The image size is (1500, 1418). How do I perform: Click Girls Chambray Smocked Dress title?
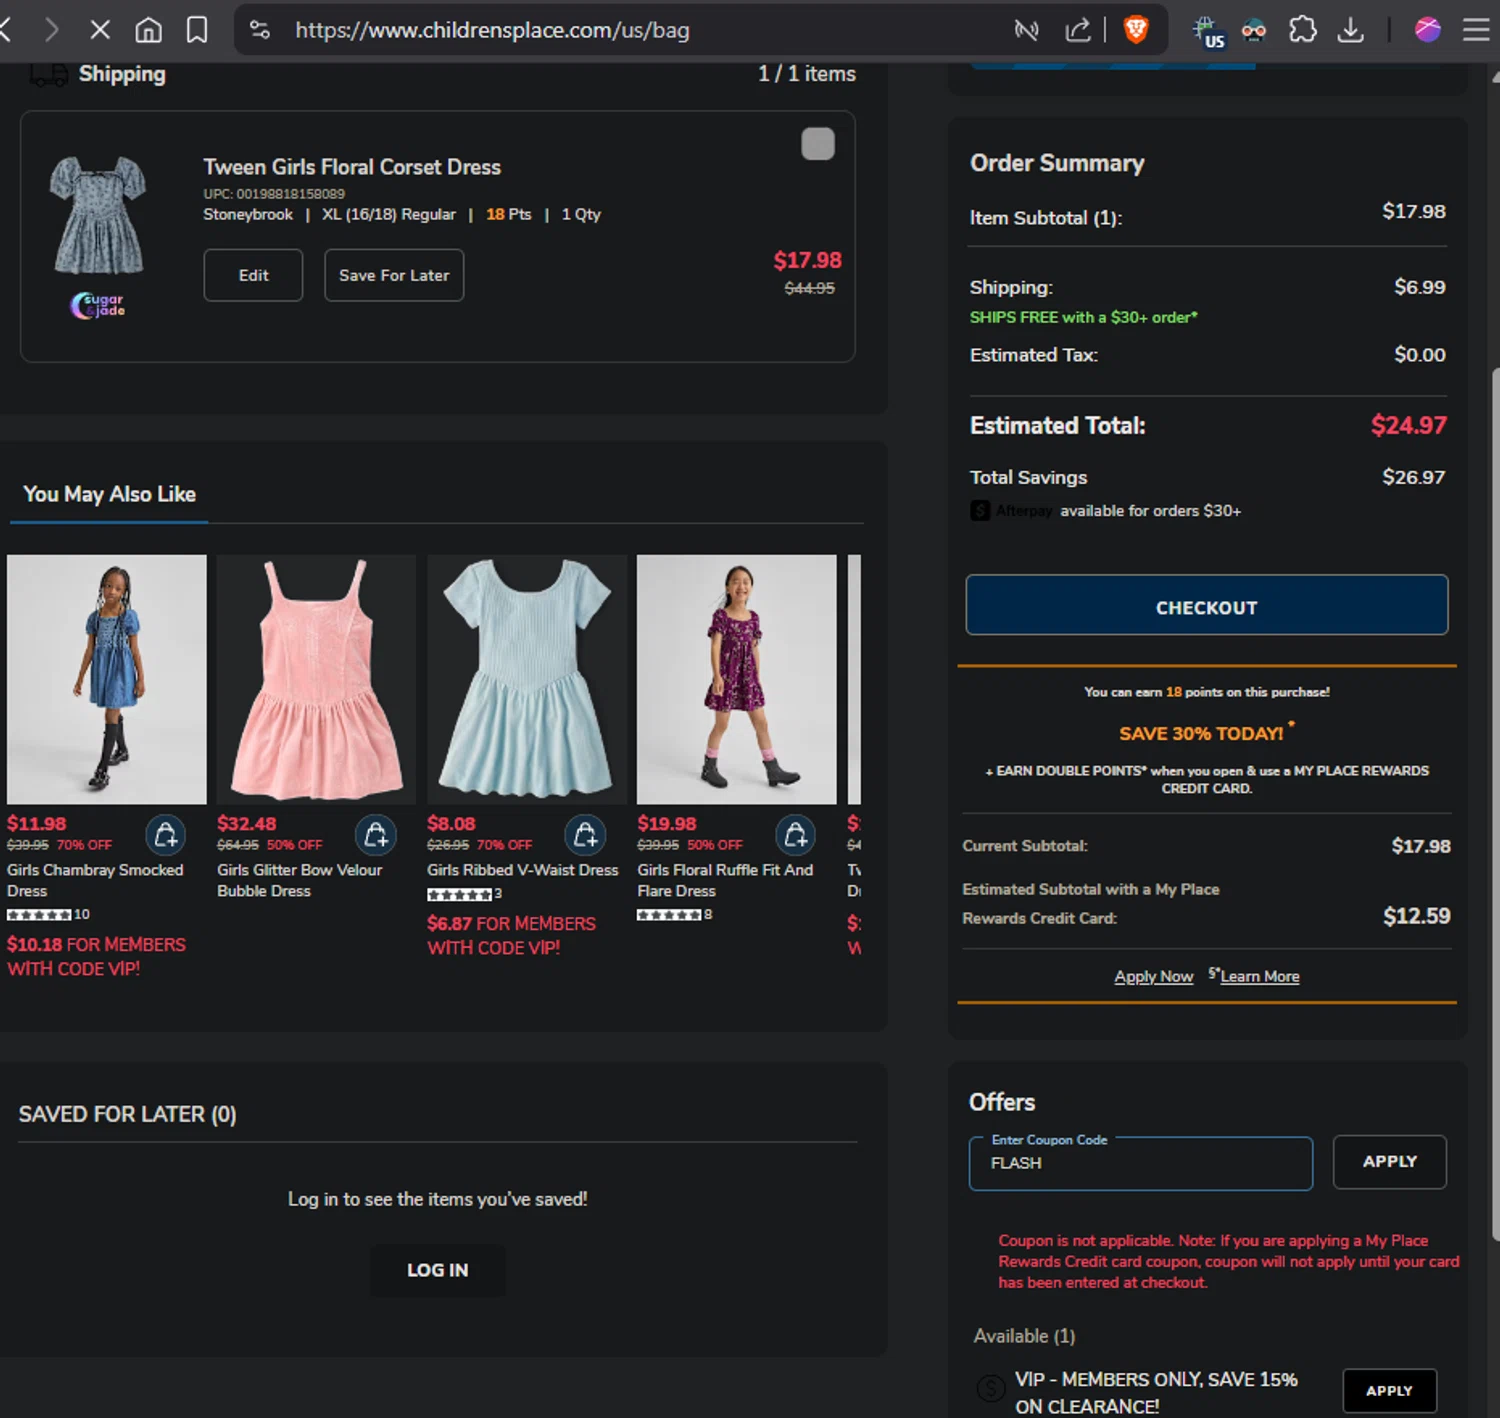pos(95,880)
